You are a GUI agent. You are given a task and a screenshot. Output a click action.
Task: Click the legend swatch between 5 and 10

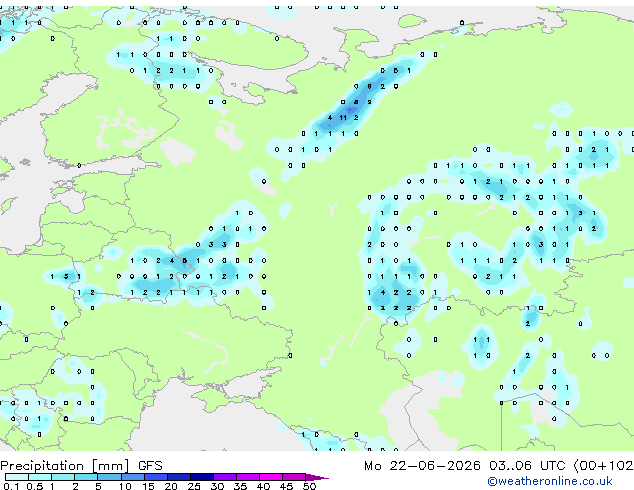coord(109,477)
